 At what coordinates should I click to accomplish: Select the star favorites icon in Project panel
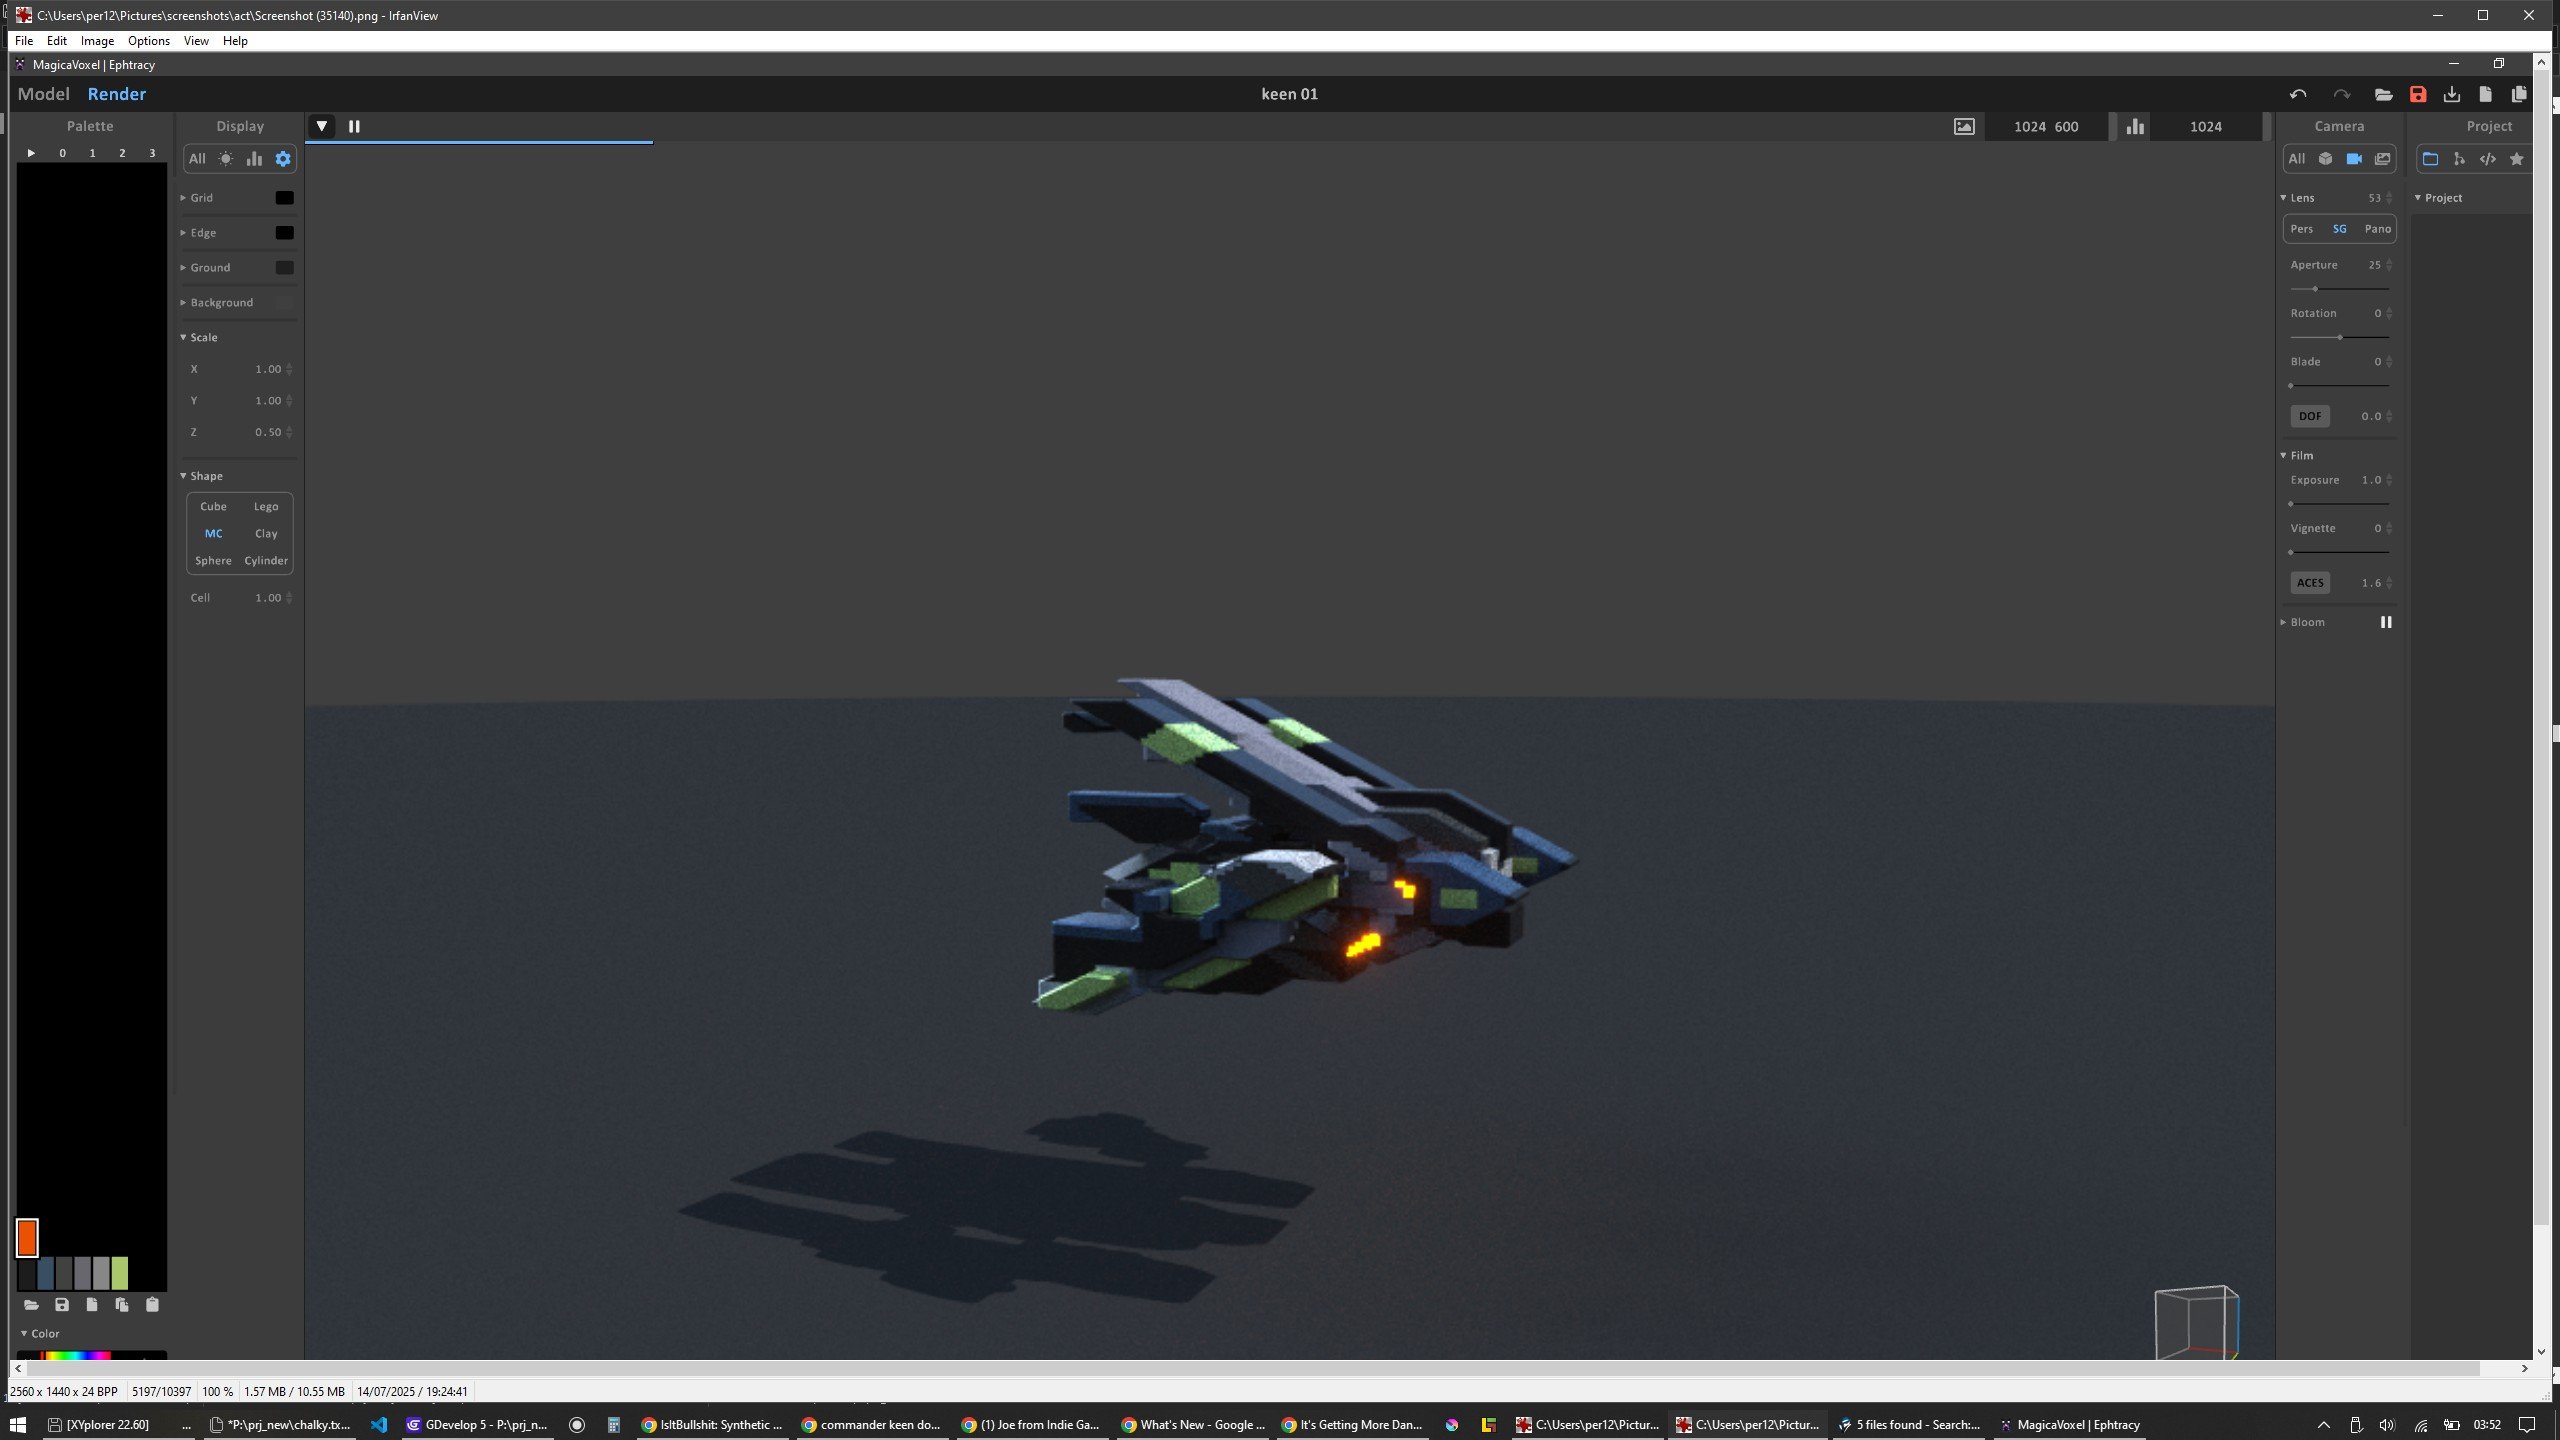(2517, 159)
